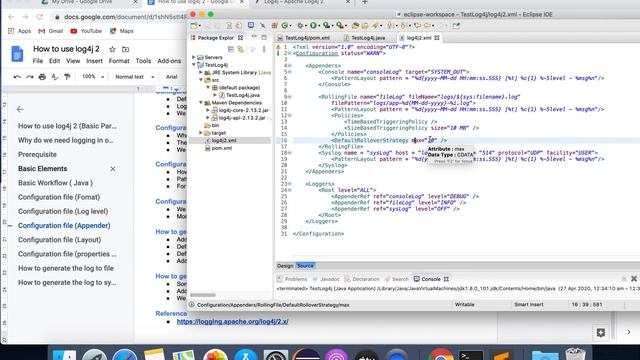The height and width of the screenshot is (360, 640).
Task: Click the Eclipse Run button icon
Action: (313, 25)
